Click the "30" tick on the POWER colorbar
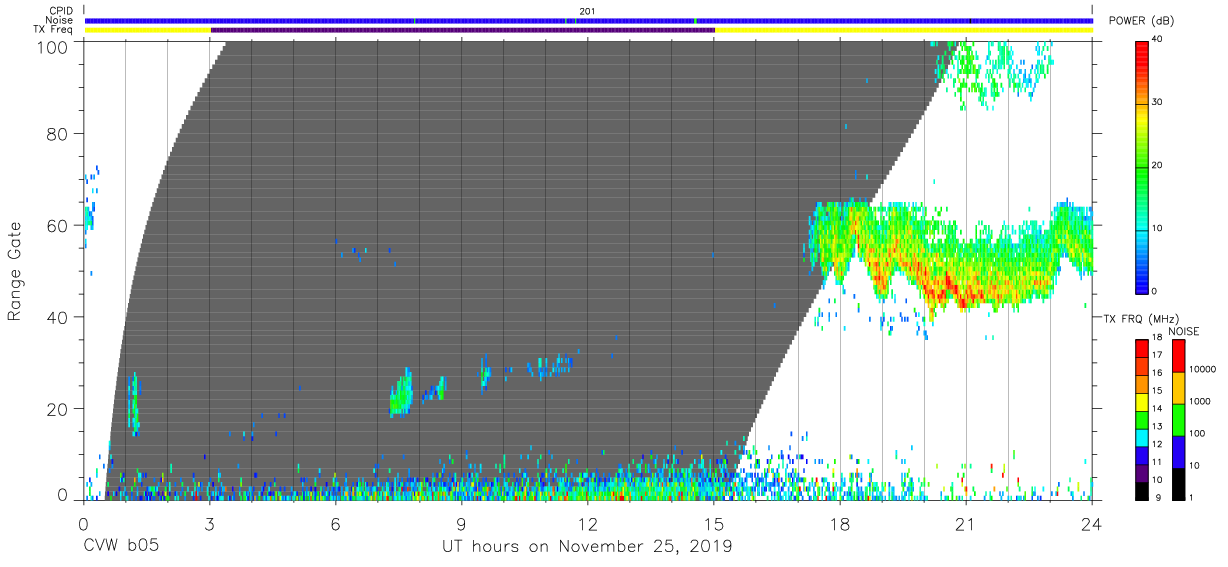The width and height of the screenshot is (1228, 567). (x=1158, y=102)
